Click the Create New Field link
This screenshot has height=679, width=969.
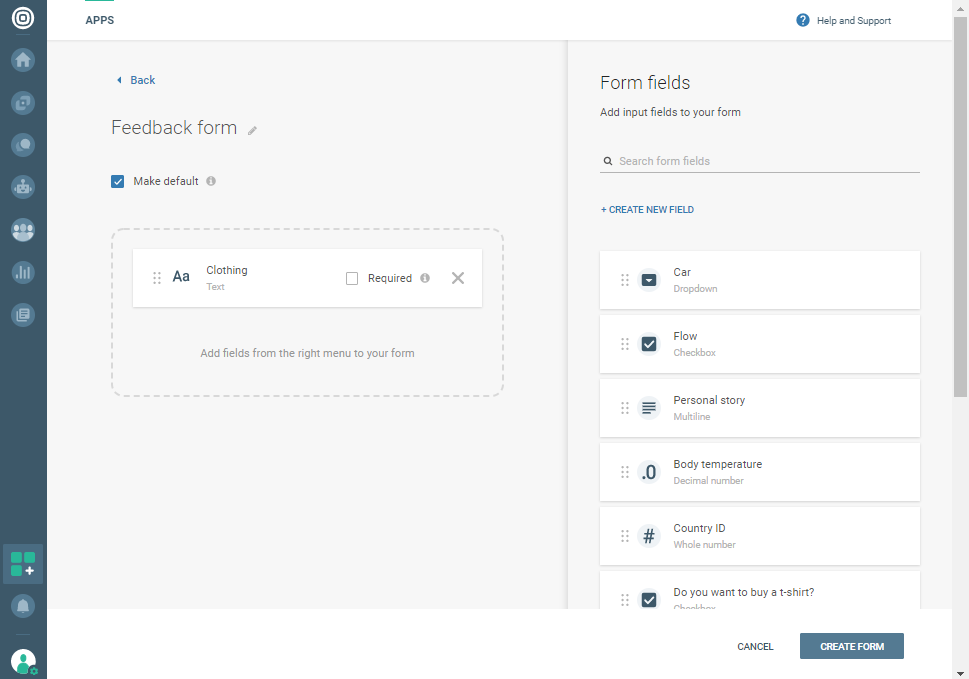pos(647,210)
